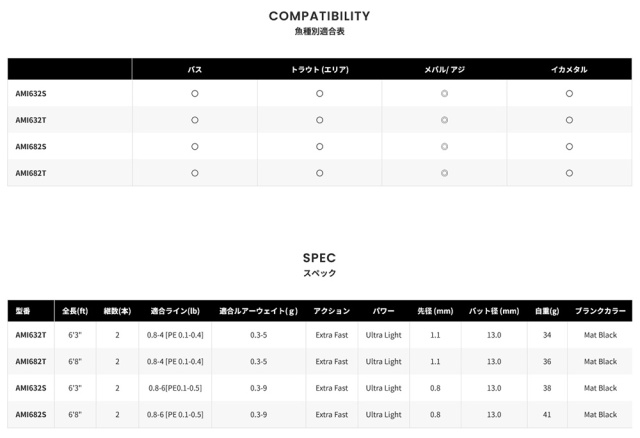Click AMI682S model in the spec table
Screen dimensions: 640x438
tap(31, 414)
